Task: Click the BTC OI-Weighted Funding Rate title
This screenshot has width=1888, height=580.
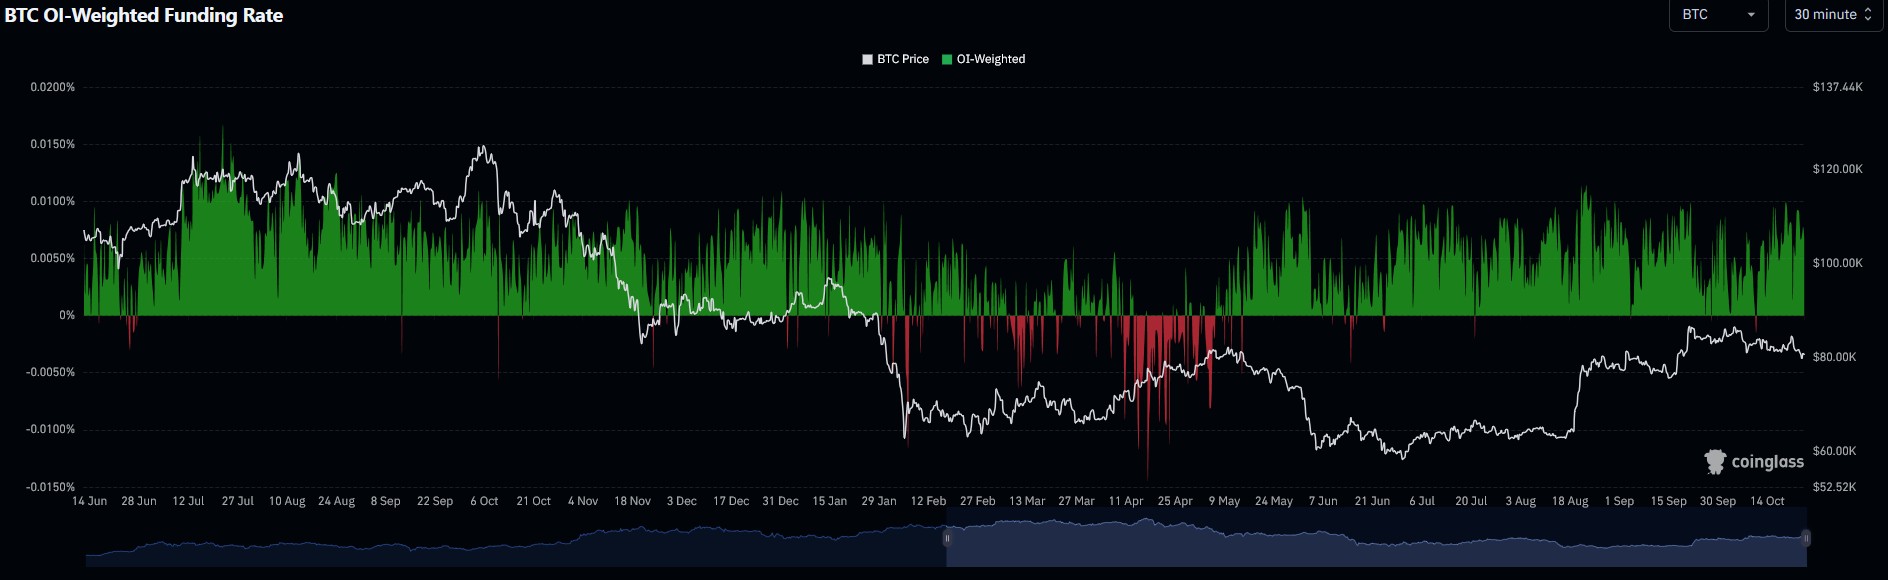Action: (x=144, y=15)
